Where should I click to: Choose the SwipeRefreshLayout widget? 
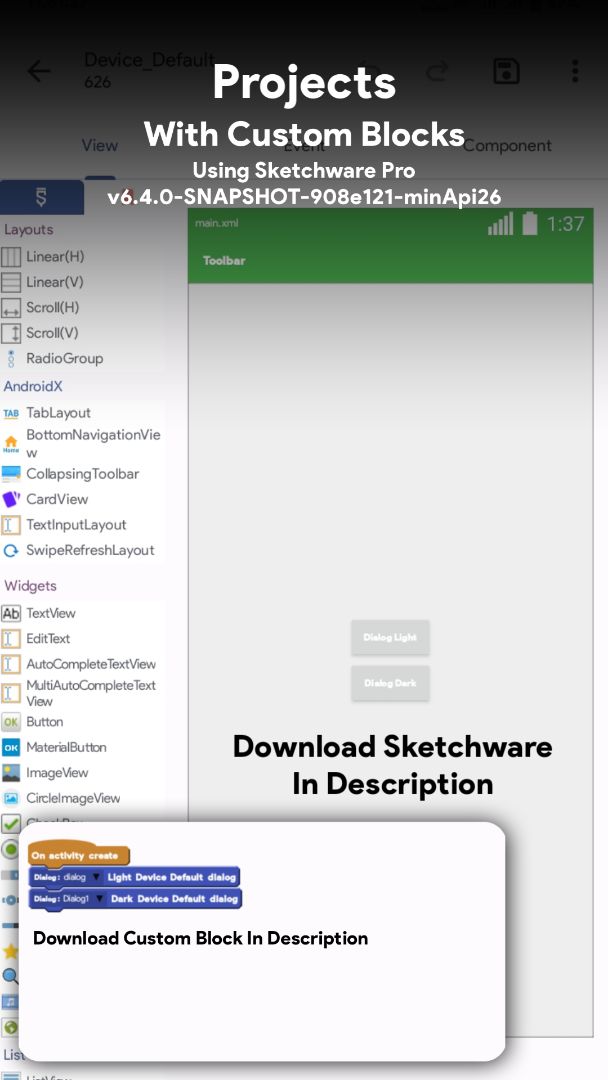click(82, 550)
